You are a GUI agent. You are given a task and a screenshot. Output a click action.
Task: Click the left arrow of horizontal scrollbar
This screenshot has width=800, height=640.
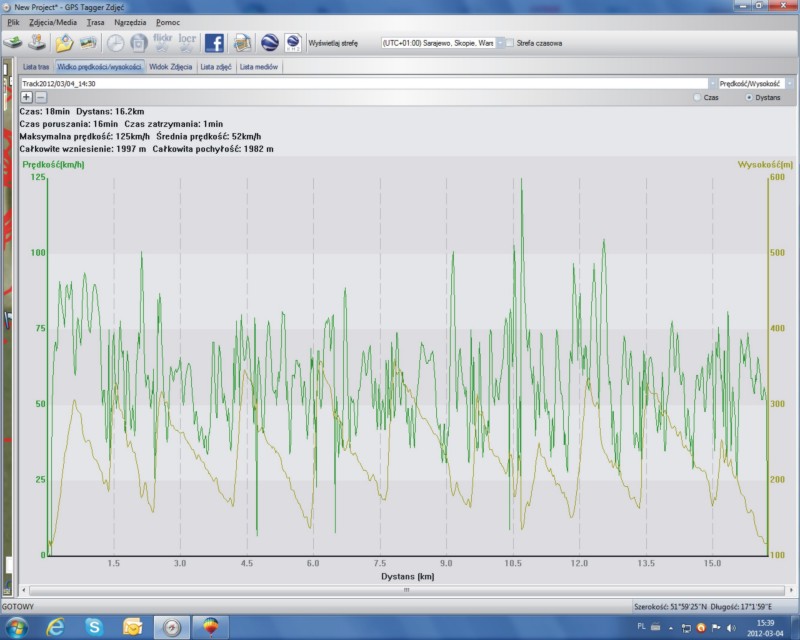pyautogui.click(x=23, y=590)
